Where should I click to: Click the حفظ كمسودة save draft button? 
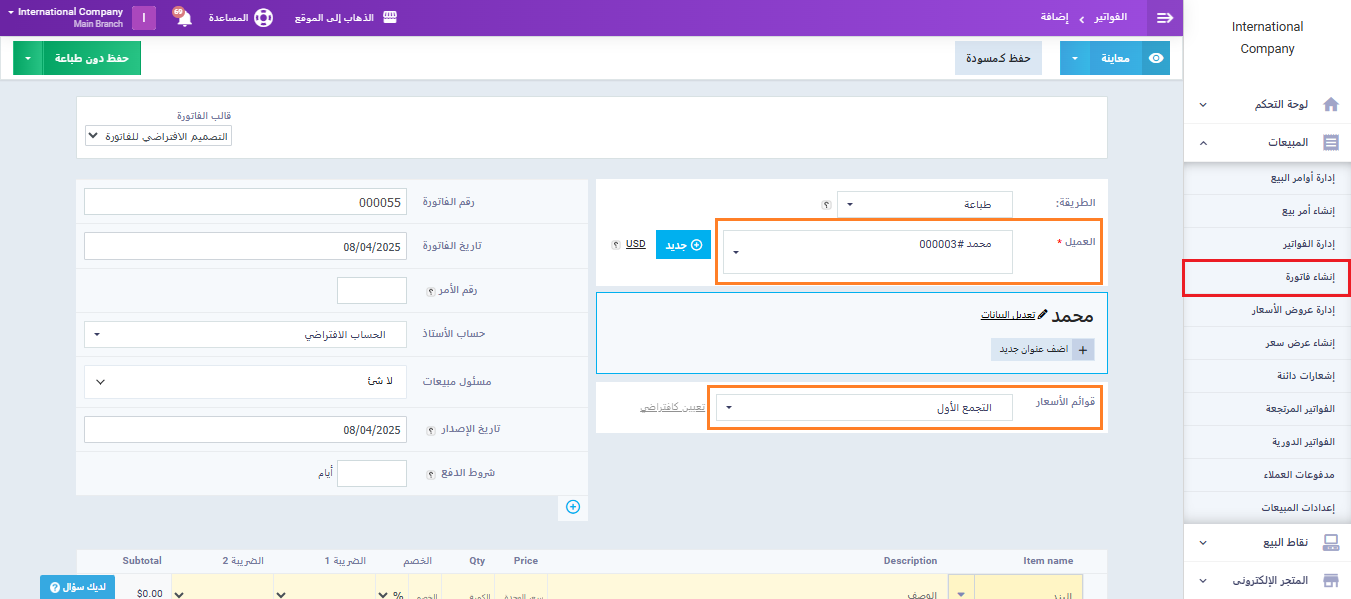point(998,58)
